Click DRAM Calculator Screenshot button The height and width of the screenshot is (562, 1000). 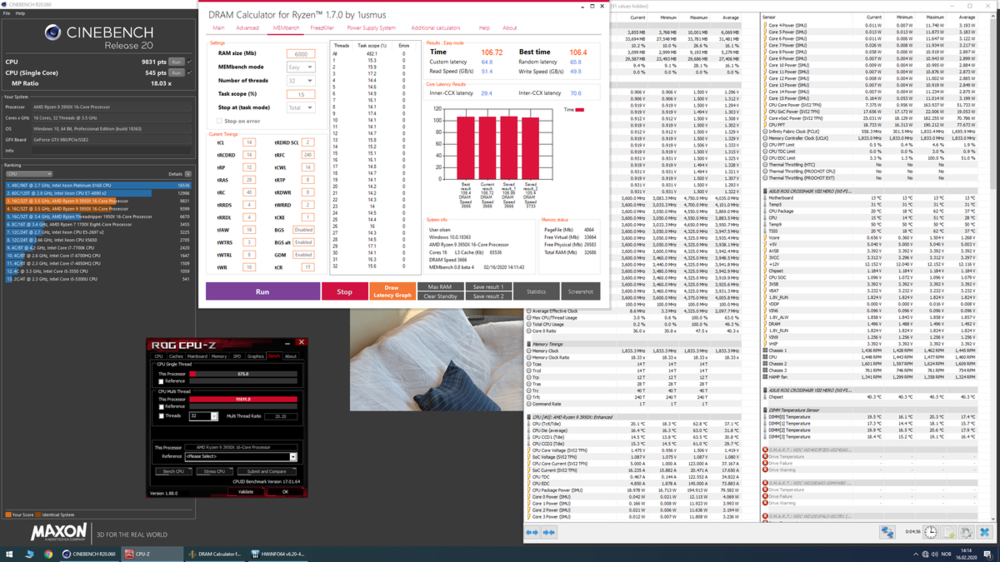pos(580,292)
